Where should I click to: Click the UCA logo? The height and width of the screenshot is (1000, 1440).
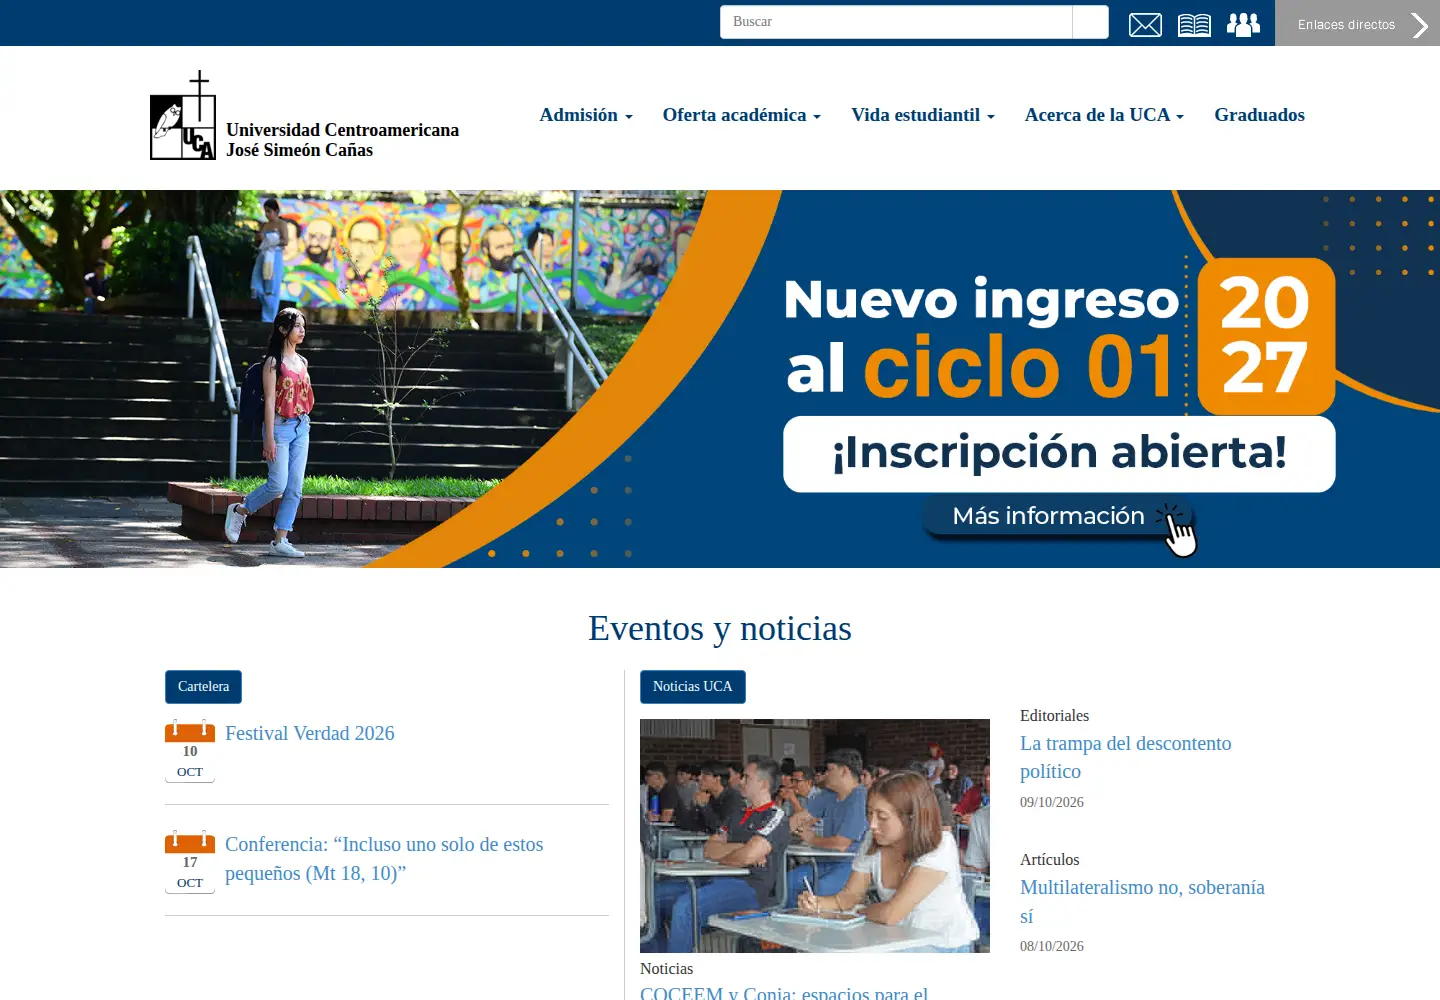(183, 115)
